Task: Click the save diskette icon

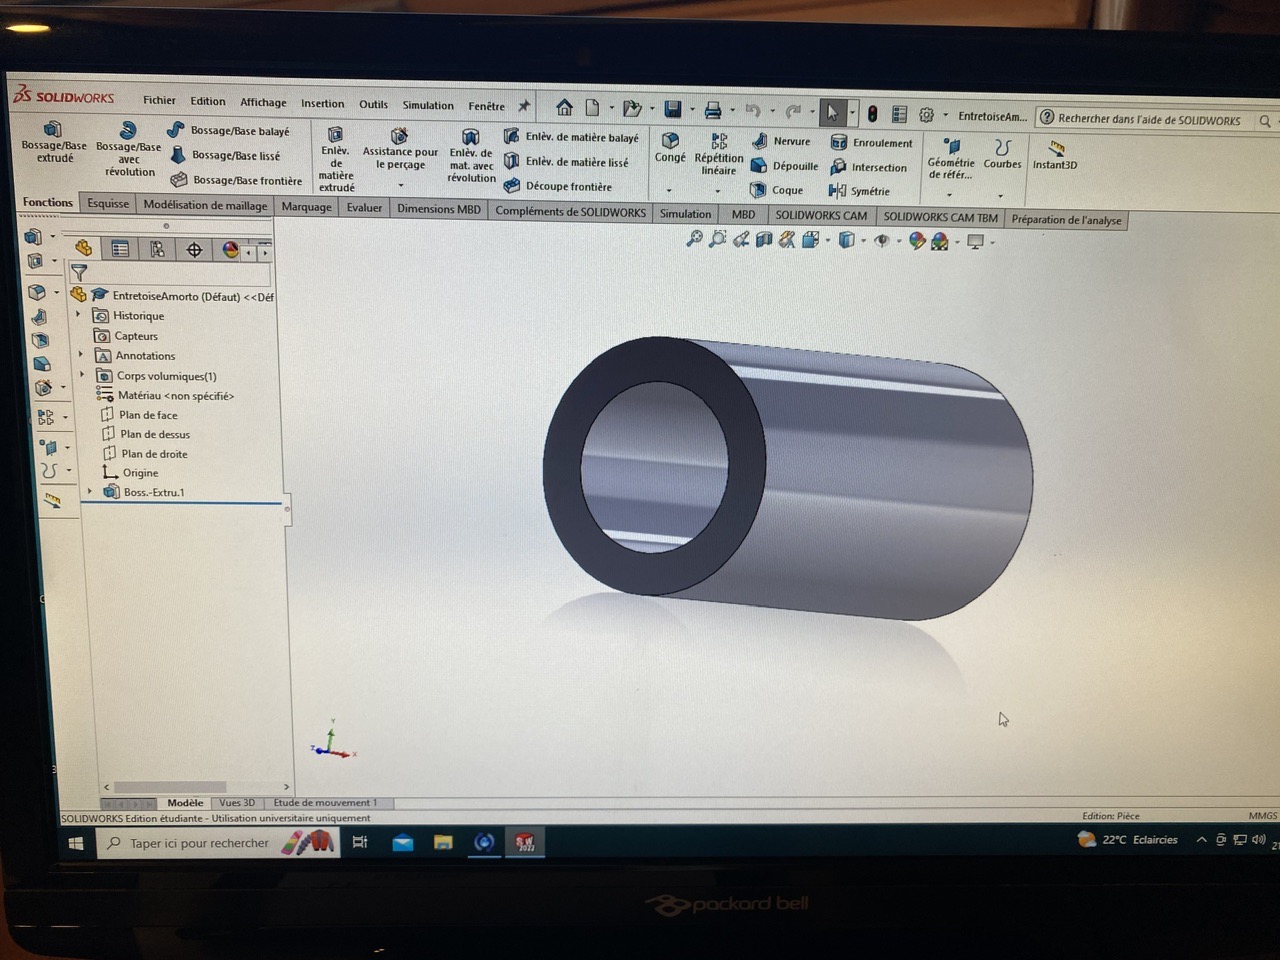Action: [673, 109]
